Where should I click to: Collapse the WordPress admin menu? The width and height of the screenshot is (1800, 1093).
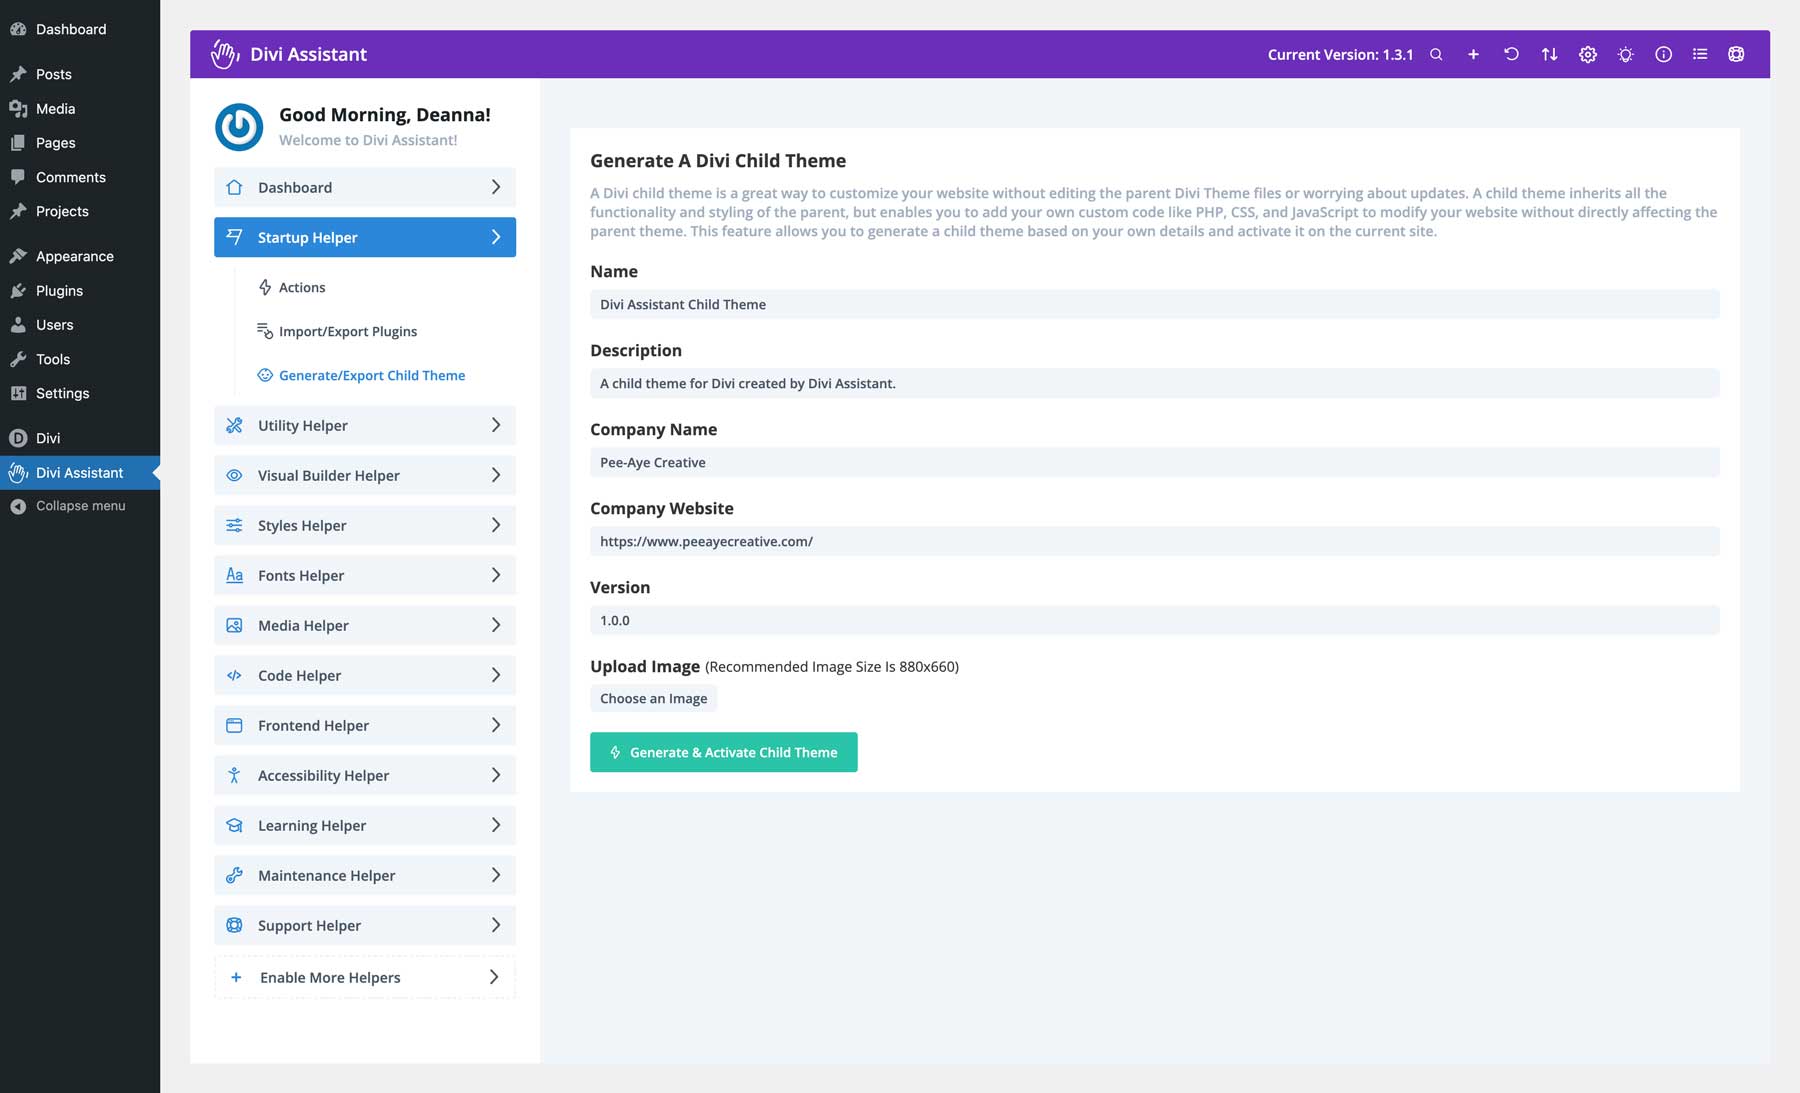pos(80,506)
